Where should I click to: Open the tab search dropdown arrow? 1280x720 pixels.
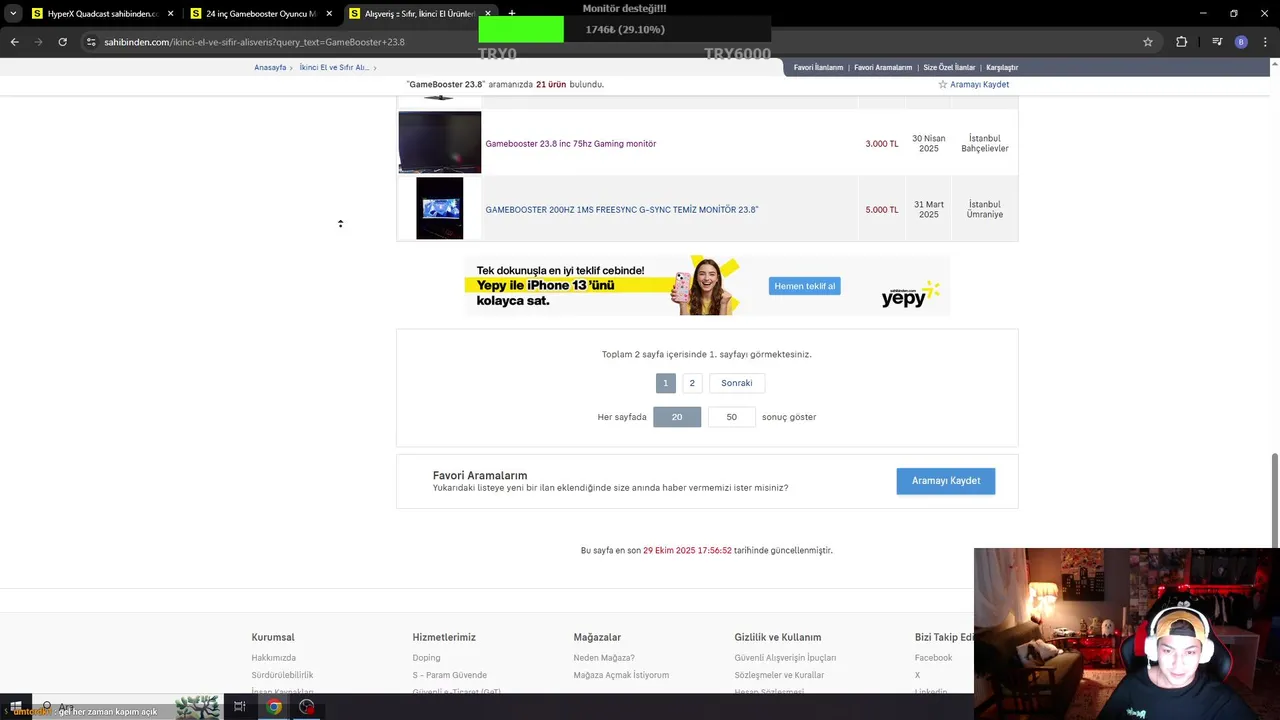[13, 14]
